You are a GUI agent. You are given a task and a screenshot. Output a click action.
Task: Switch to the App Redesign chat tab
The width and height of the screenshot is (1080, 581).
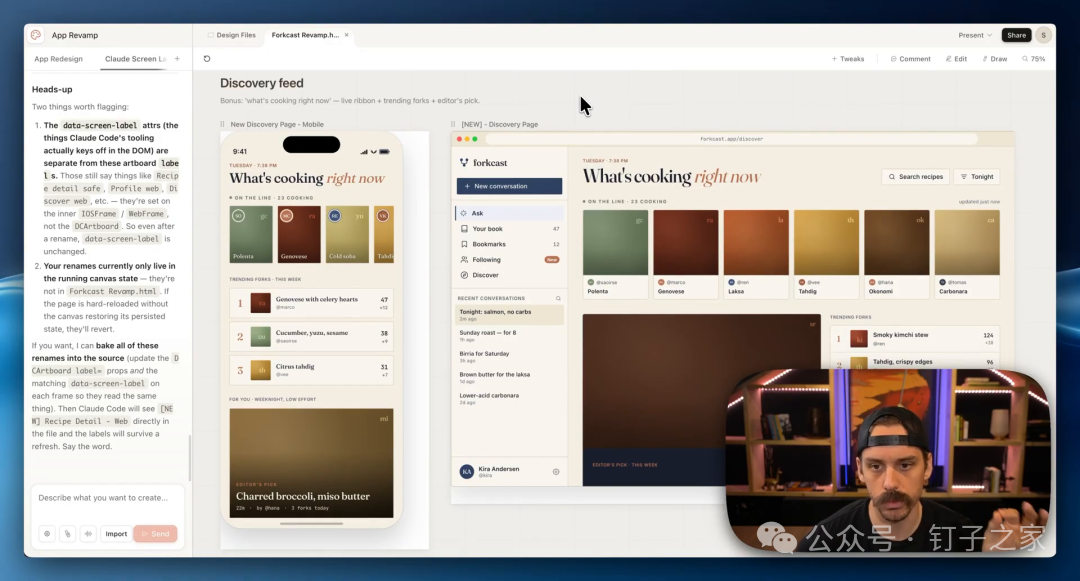[59, 59]
